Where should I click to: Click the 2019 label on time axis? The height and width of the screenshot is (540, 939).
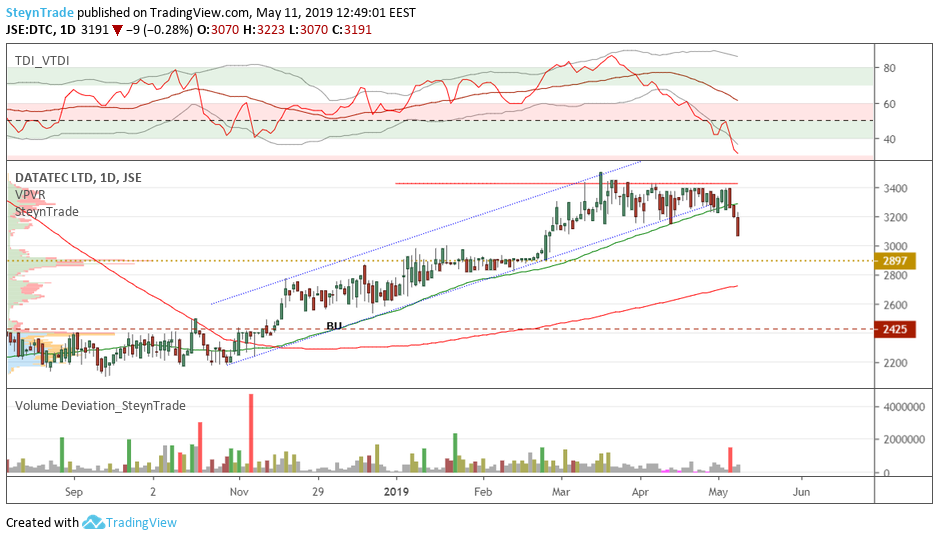point(396,492)
